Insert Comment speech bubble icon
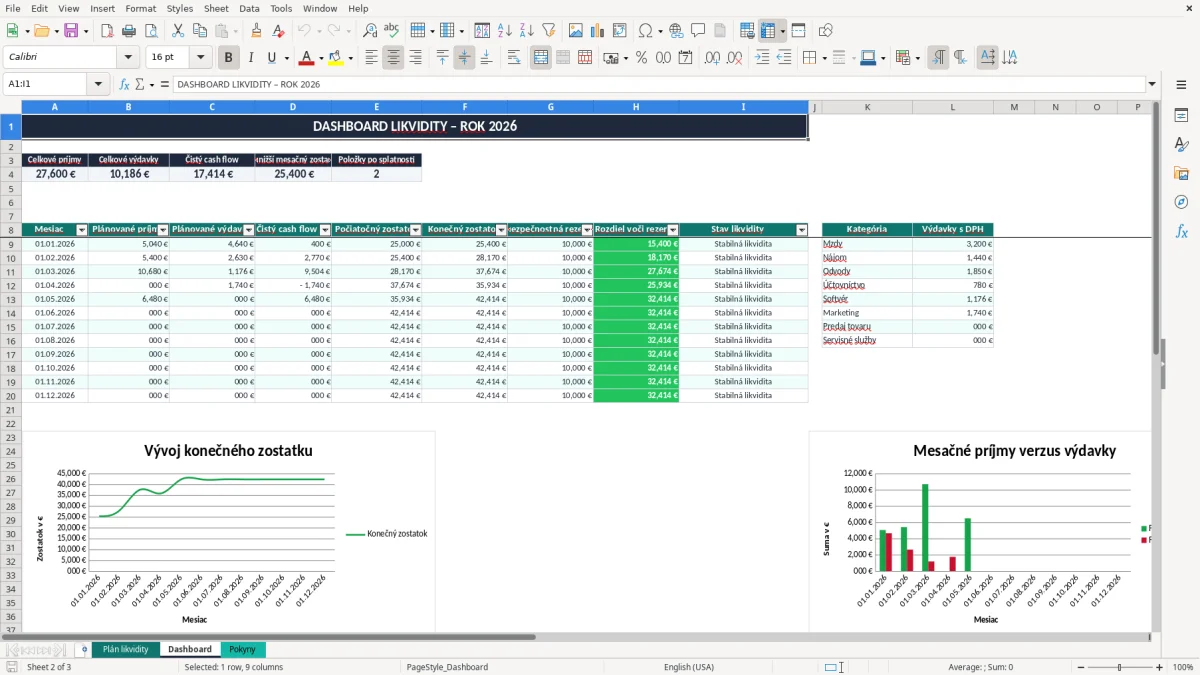 click(x=698, y=31)
